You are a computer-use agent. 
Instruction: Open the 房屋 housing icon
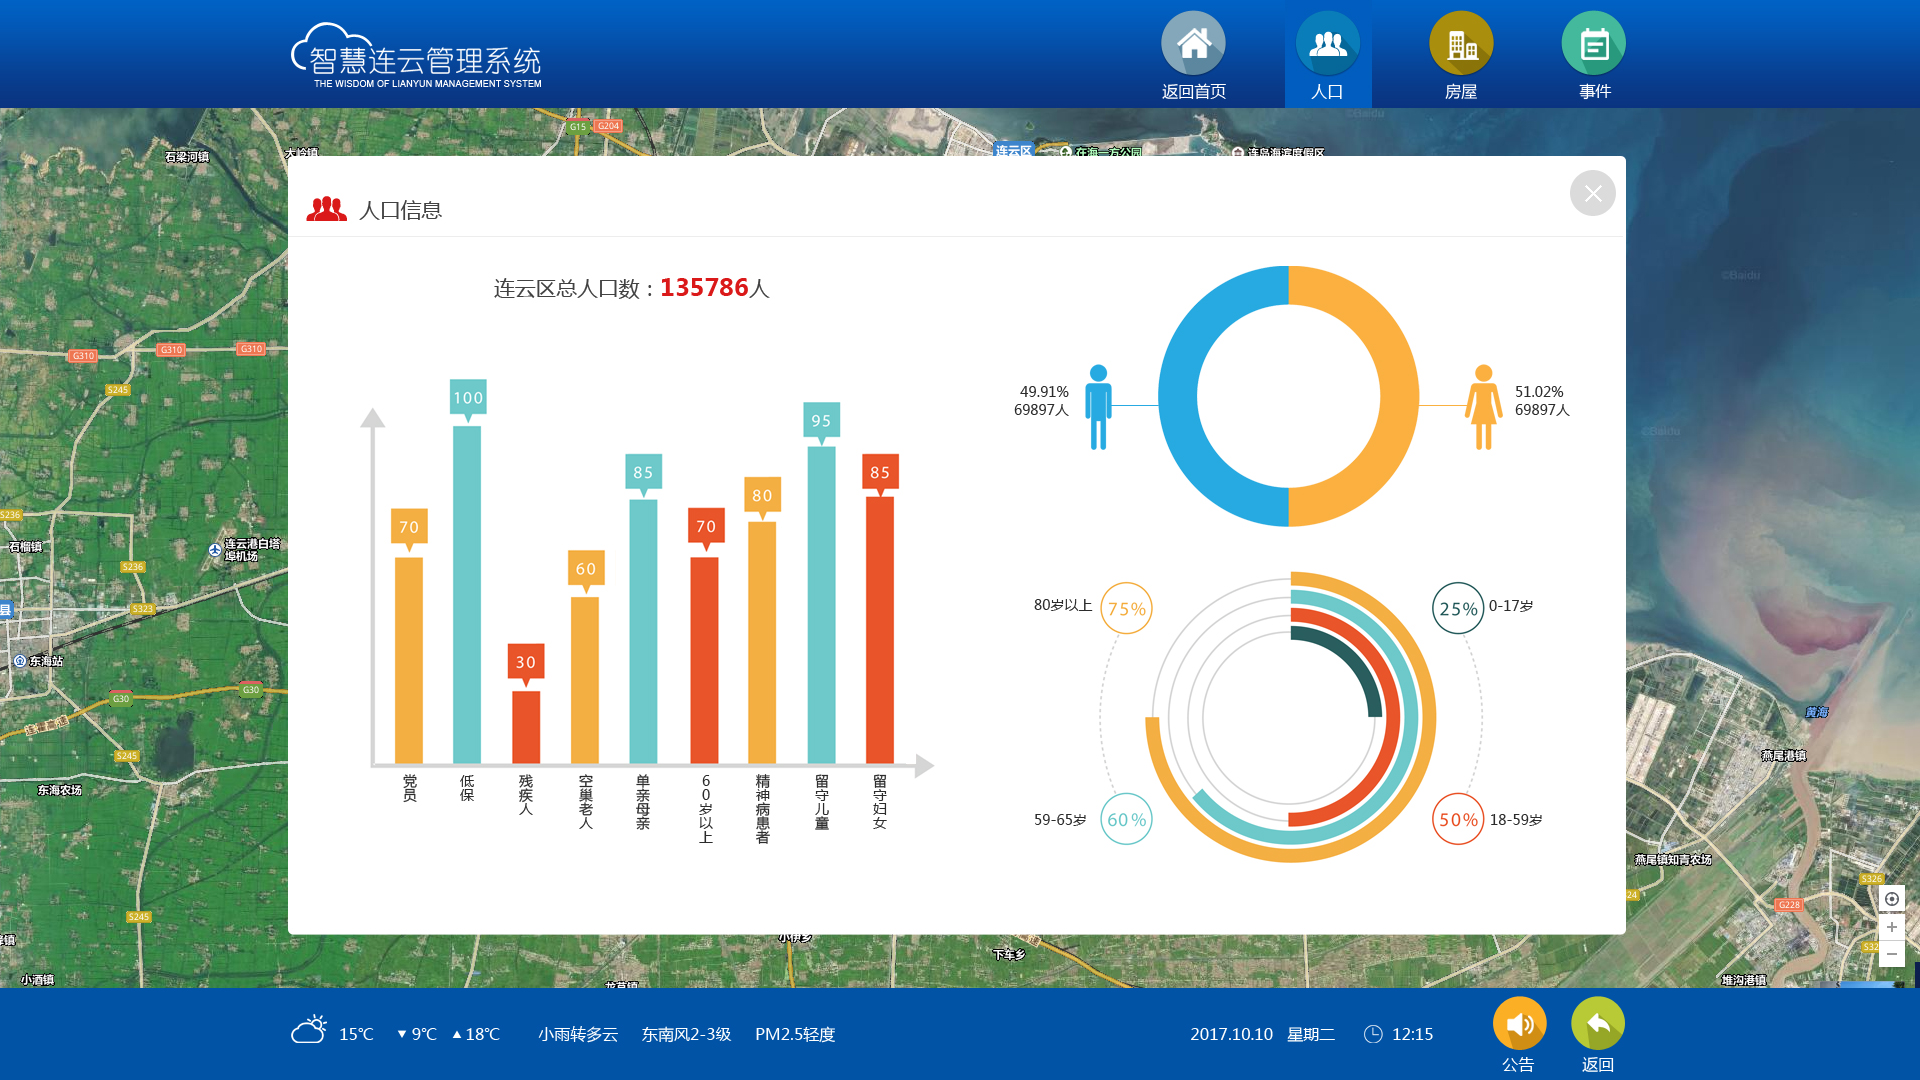tap(1460, 44)
